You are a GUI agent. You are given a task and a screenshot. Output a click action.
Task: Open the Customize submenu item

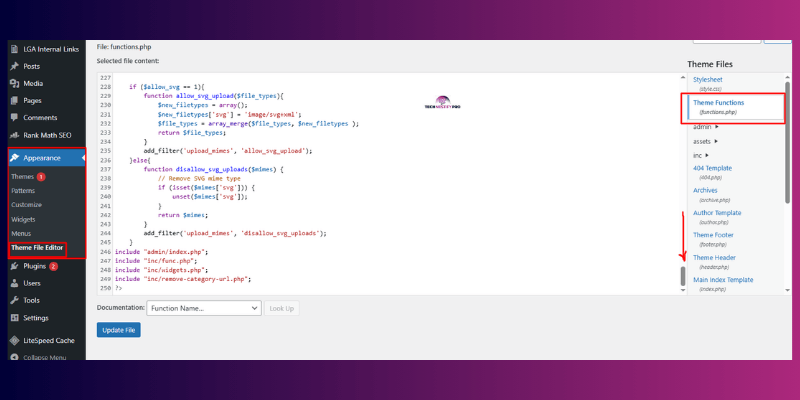click(x=27, y=205)
